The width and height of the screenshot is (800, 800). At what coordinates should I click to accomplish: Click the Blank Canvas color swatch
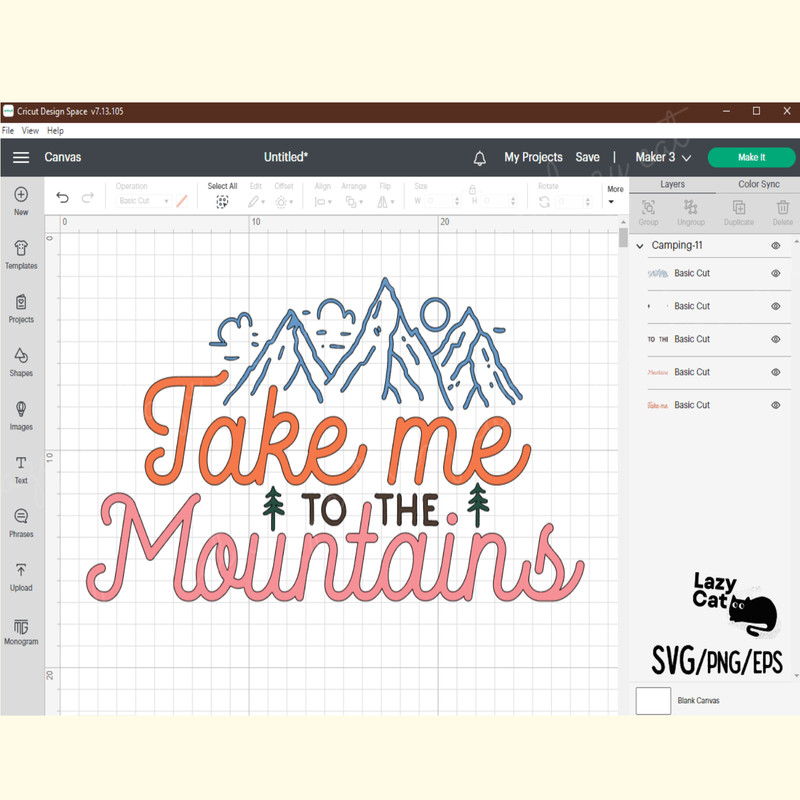point(653,700)
